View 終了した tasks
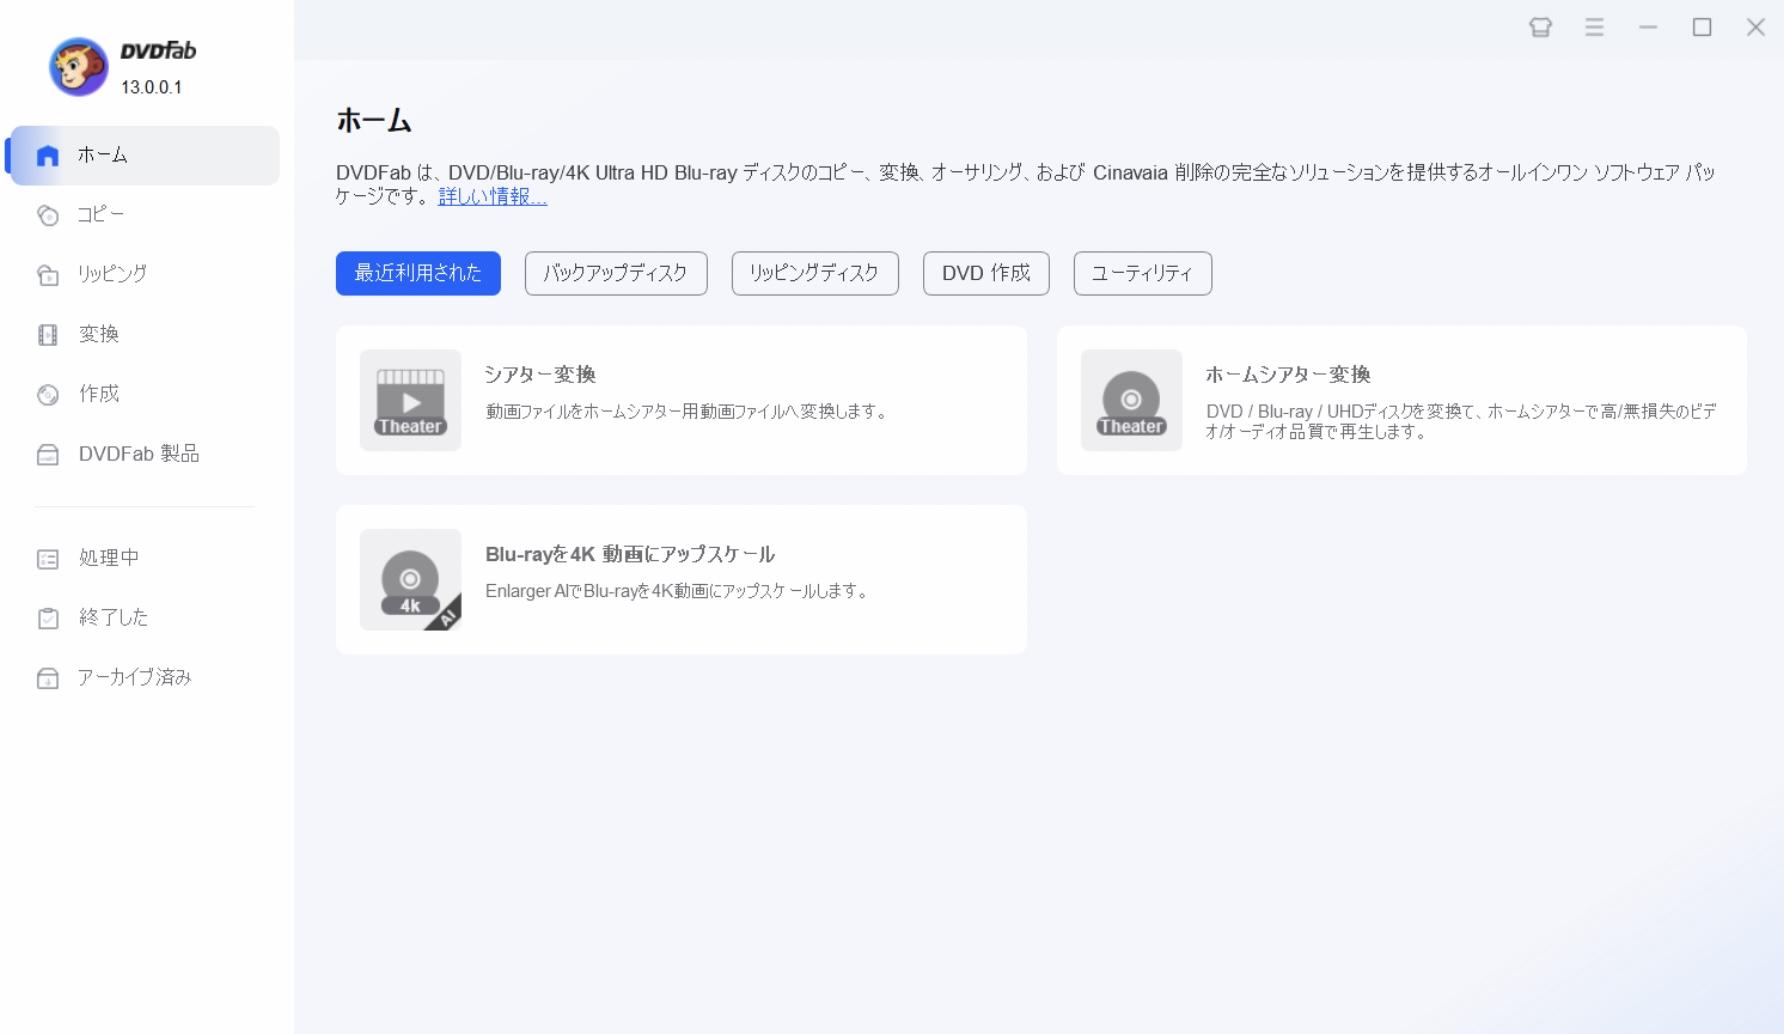The image size is (1784, 1034). 143,618
